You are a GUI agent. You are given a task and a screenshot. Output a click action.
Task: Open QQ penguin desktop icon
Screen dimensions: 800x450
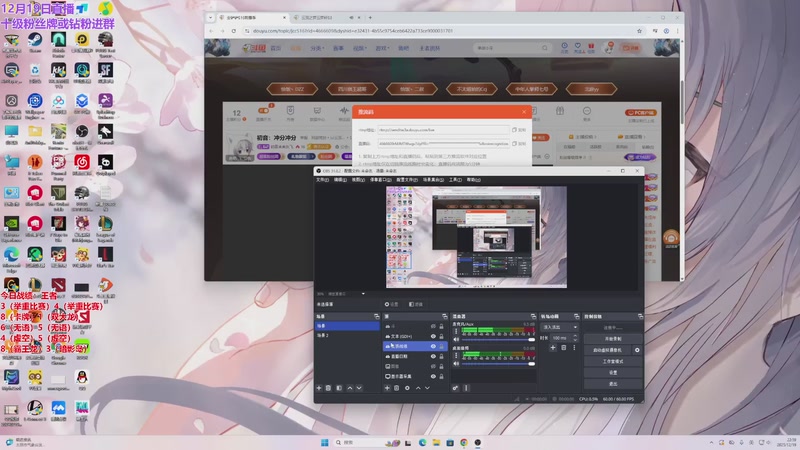coord(82,379)
